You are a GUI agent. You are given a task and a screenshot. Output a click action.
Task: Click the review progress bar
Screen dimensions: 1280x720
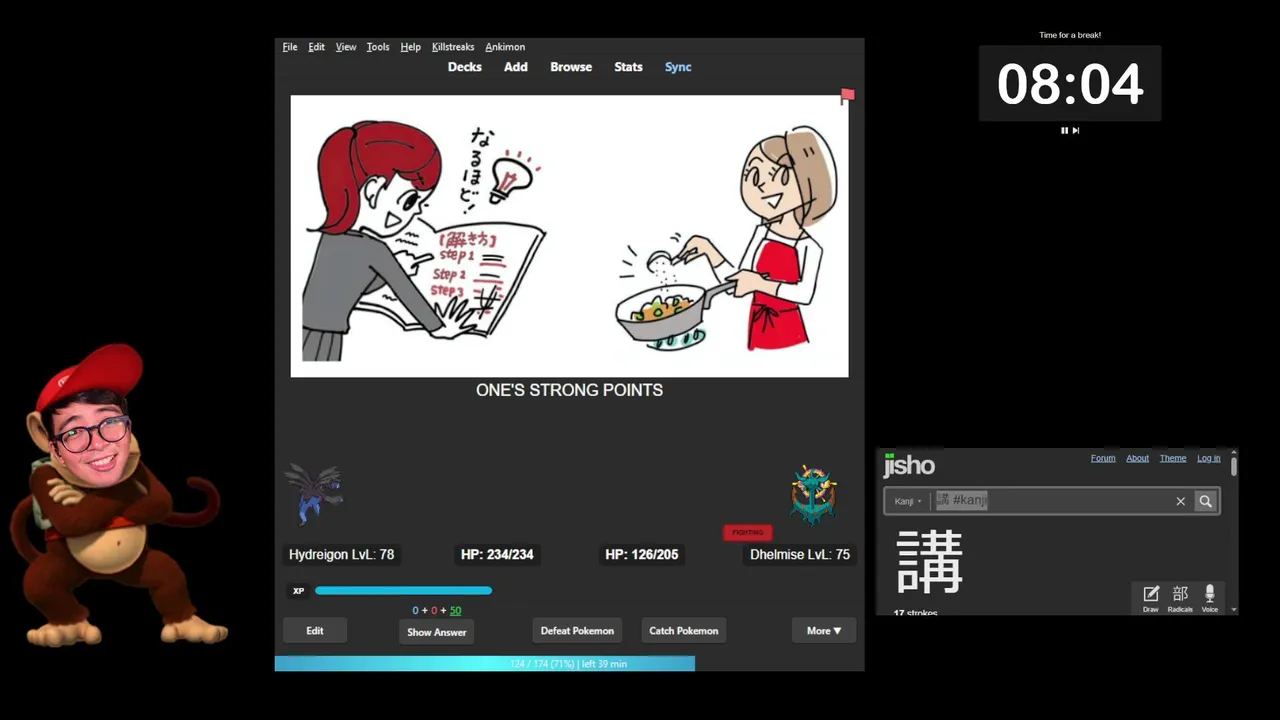point(485,664)
